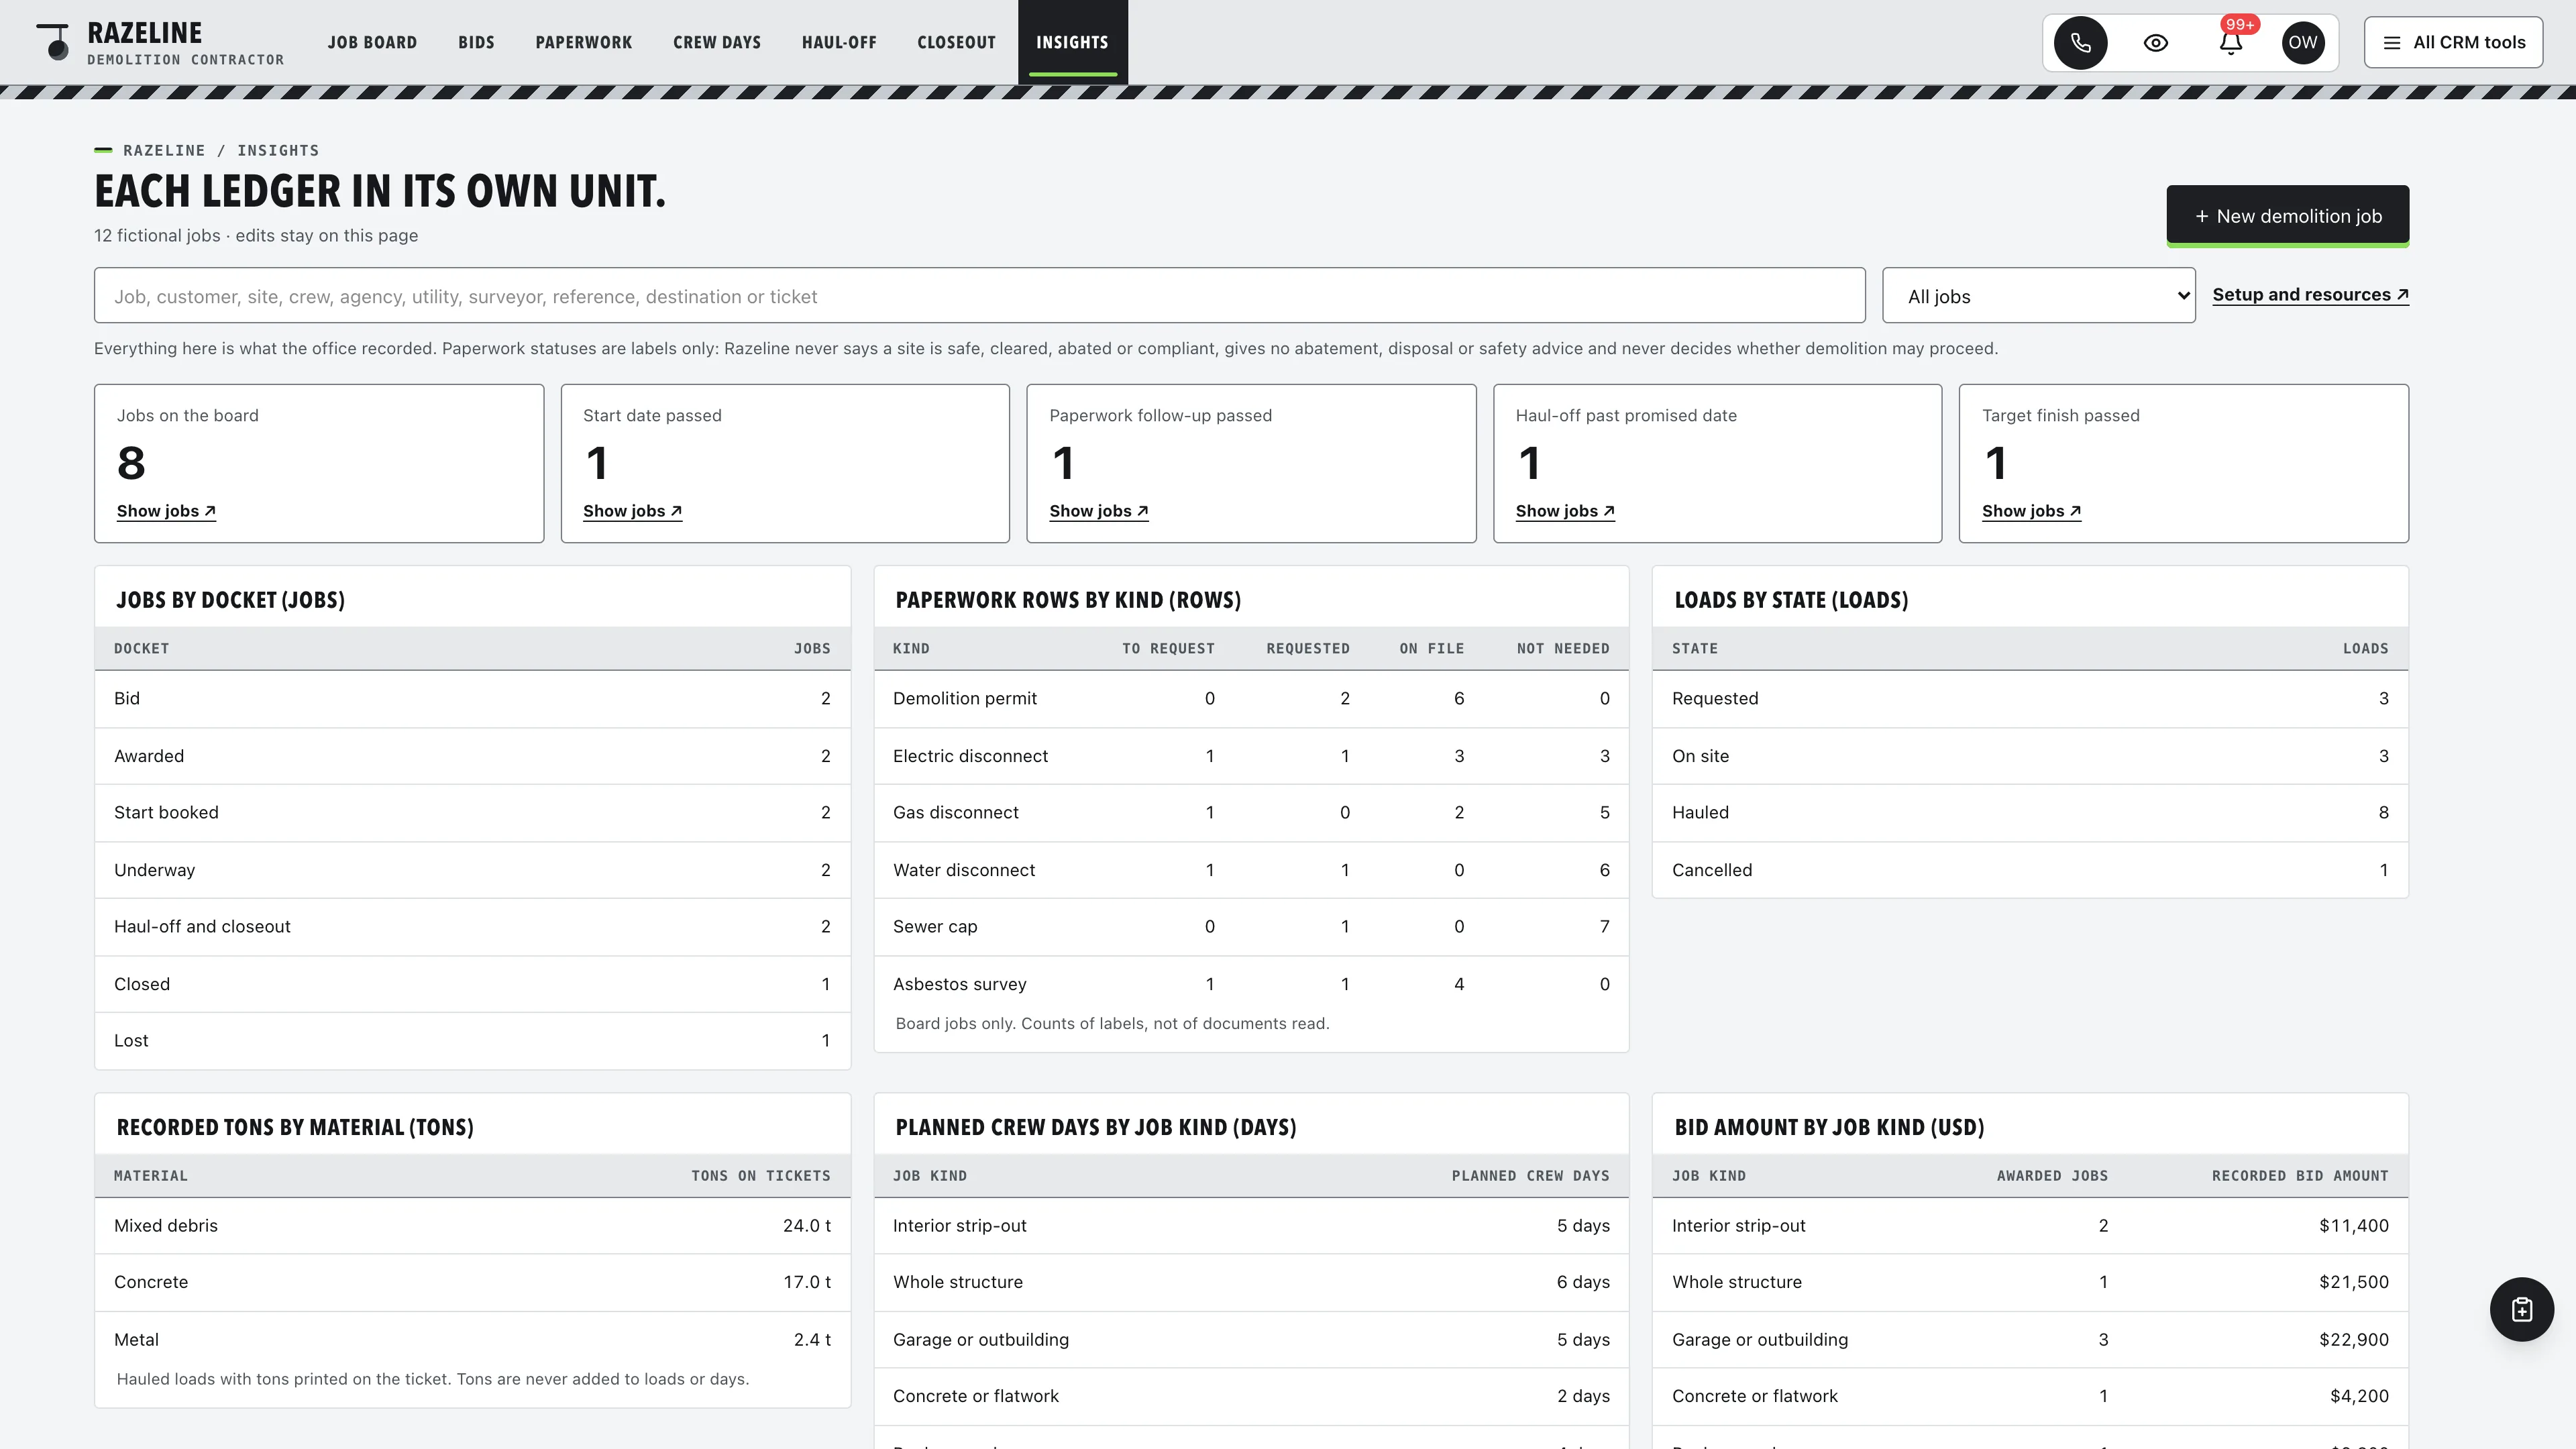Show jobs under Haul-off past promised date
The height and width of the screenshot is (1449, 2576).
click(x=1565, y=511)
